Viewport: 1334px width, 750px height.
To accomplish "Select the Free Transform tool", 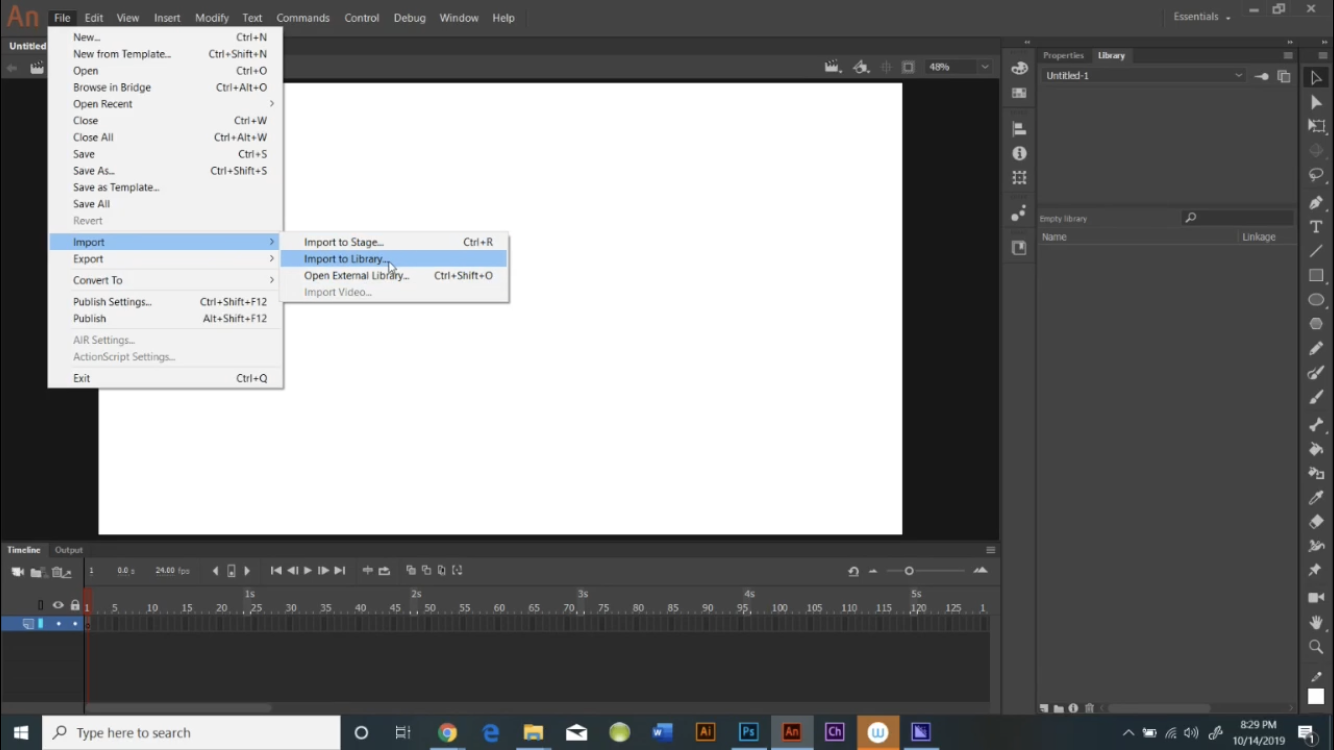I will coord(1316,126).
